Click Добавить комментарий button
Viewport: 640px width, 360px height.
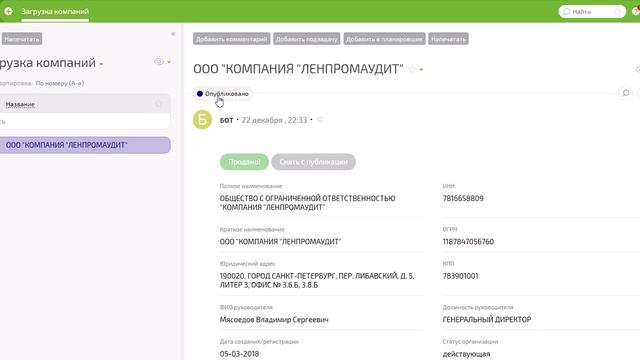(231, 39)
